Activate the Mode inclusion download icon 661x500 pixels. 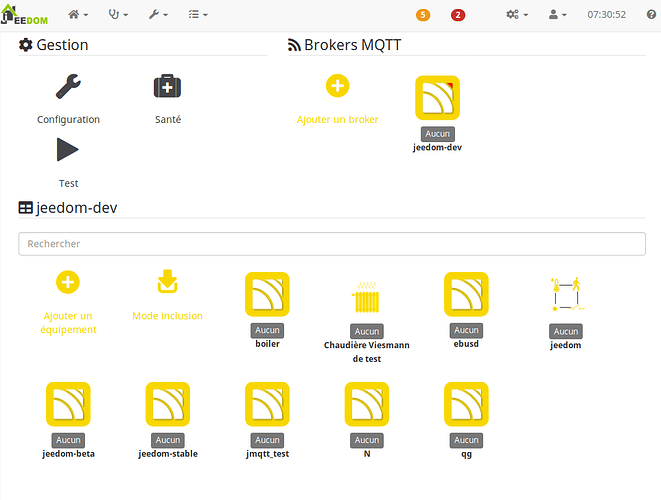(x=167, y=281)
